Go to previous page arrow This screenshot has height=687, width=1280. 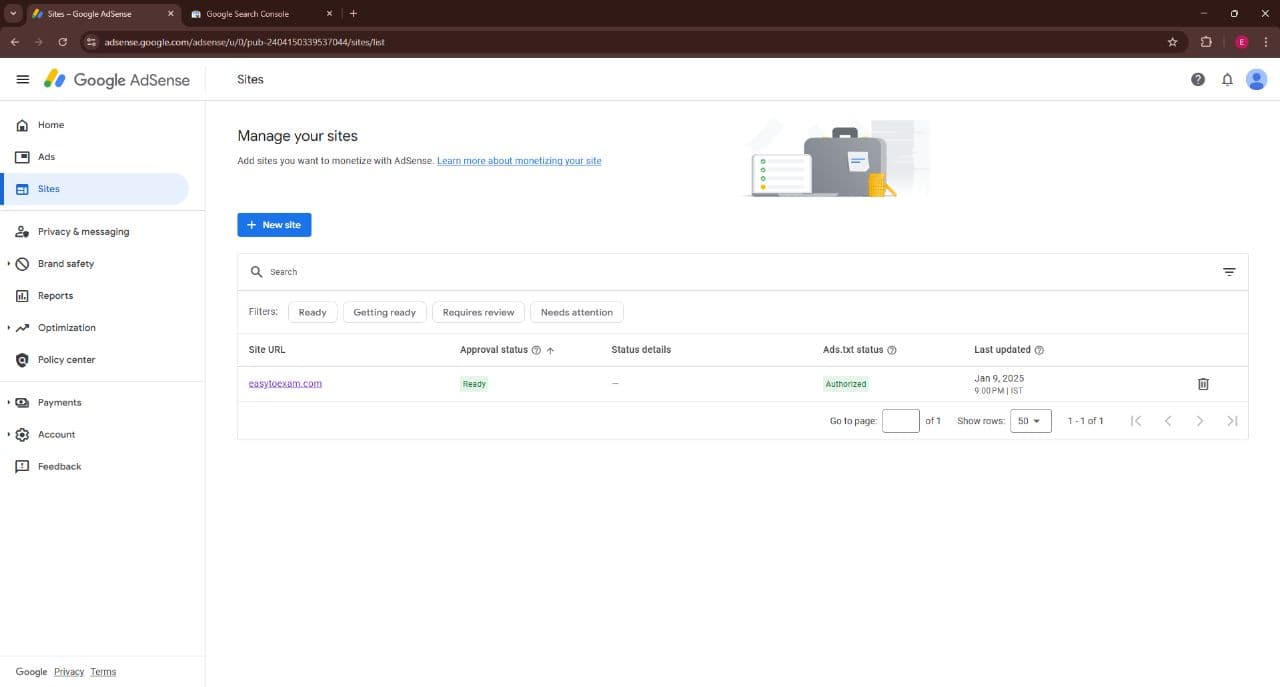tap(1168, 421)
